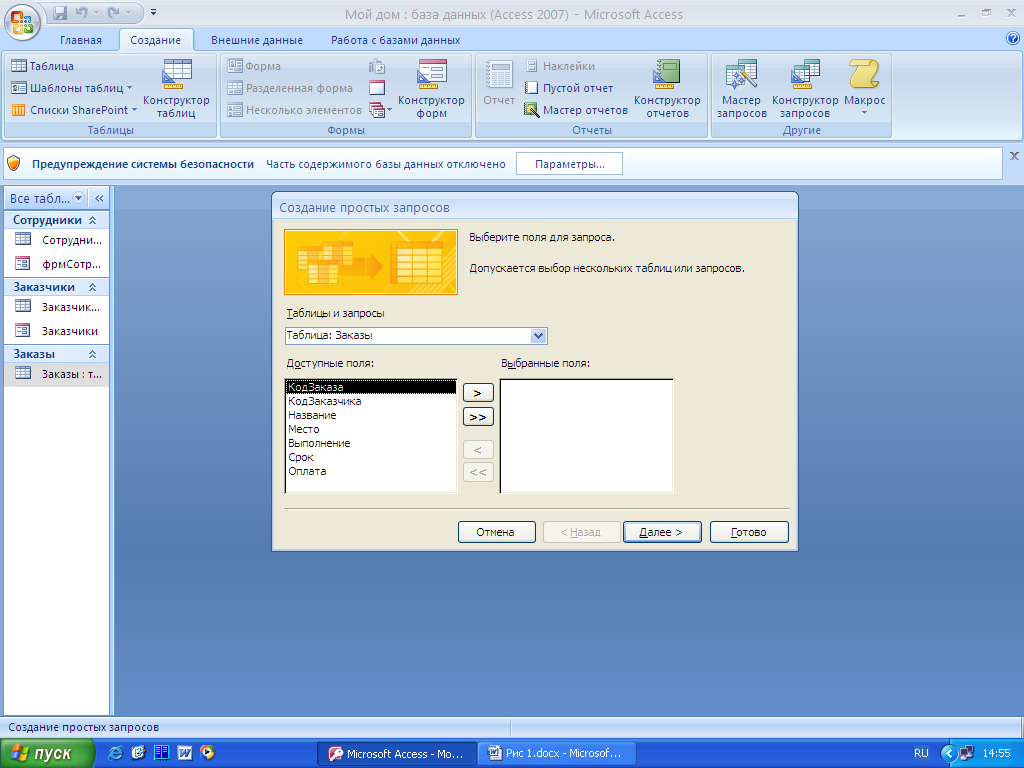This screenshot has width=1024, height=768.
Task: Select Название field
Action: click(x=371, y=415)
